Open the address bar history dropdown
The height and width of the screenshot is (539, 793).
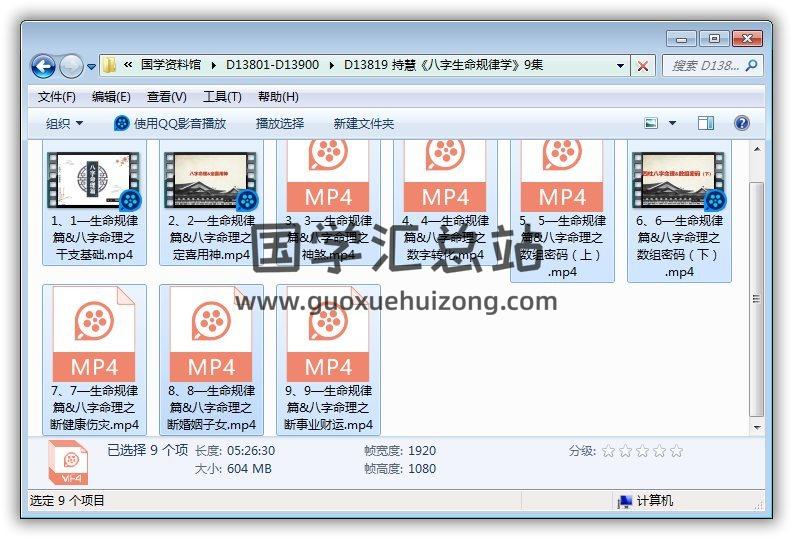click(x=620, y=66)
